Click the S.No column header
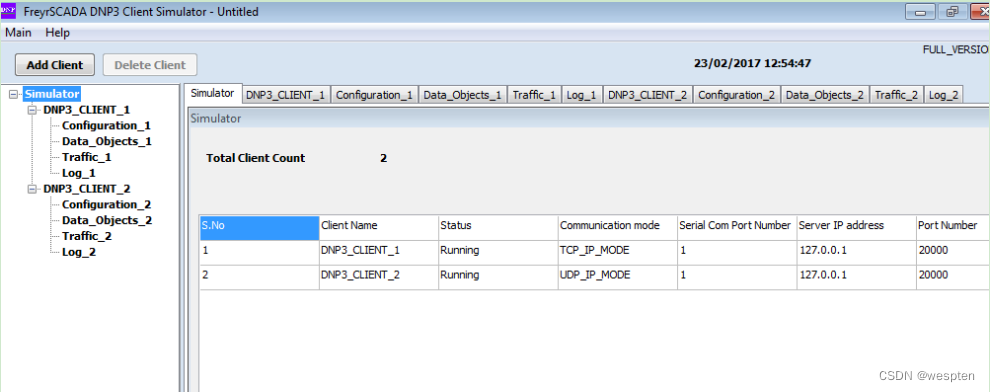The width and height of the screenshot is (990, 392). click(x=259, y=227)
